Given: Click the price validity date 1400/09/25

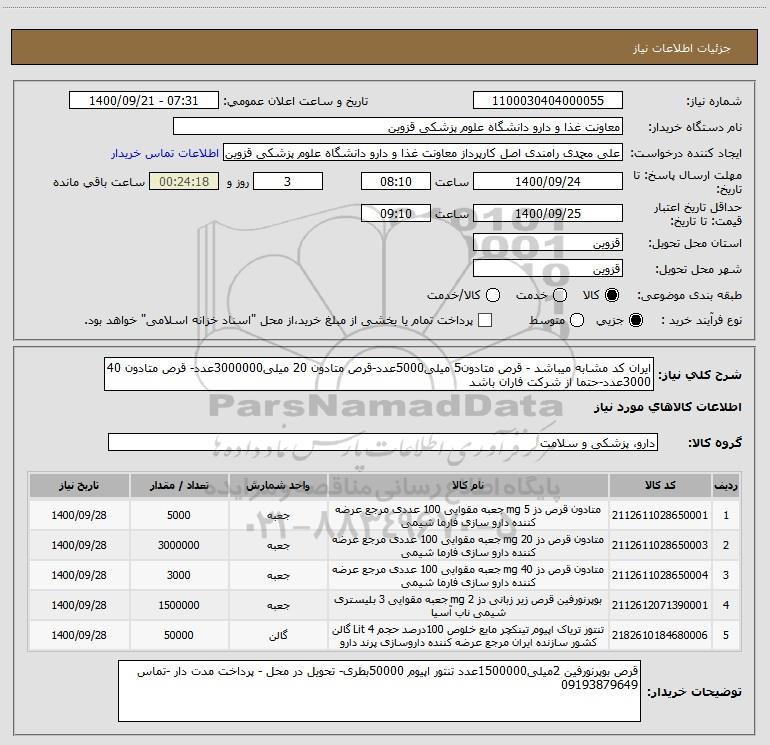Looking at the screenshot, I should 548,214.
